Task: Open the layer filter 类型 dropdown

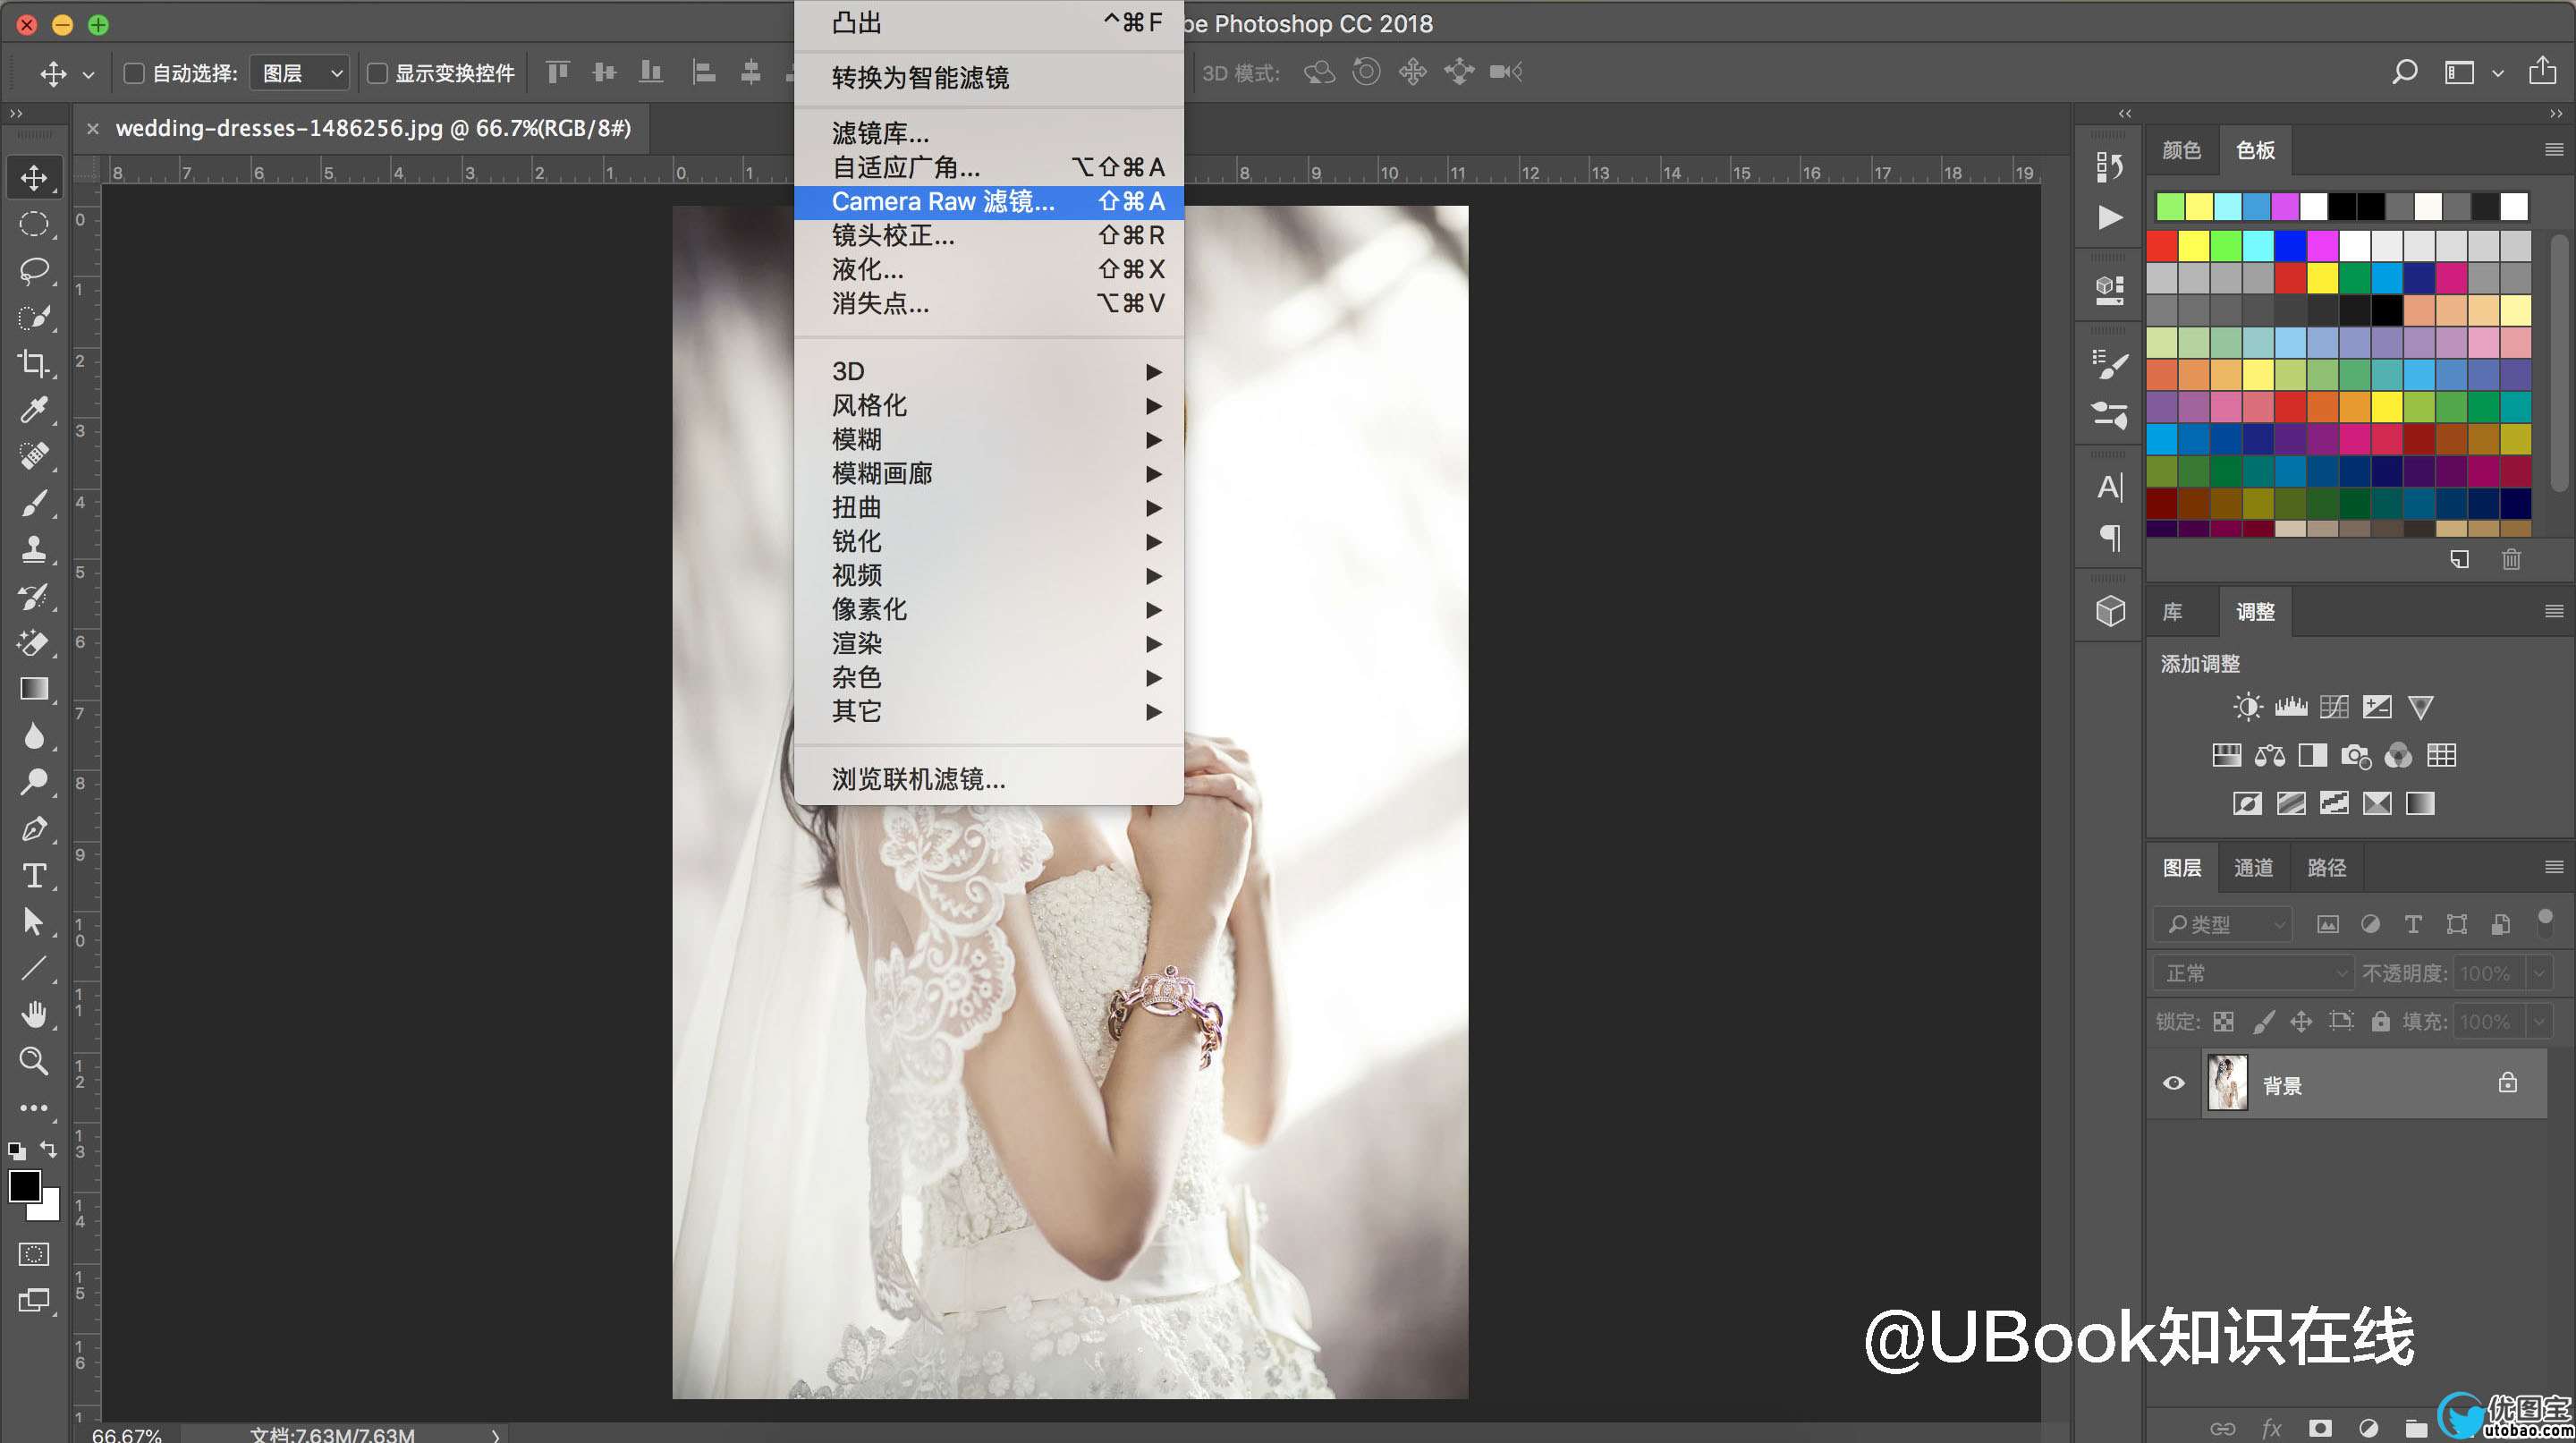Action: pyautogui.click(x=2222, y=924)
